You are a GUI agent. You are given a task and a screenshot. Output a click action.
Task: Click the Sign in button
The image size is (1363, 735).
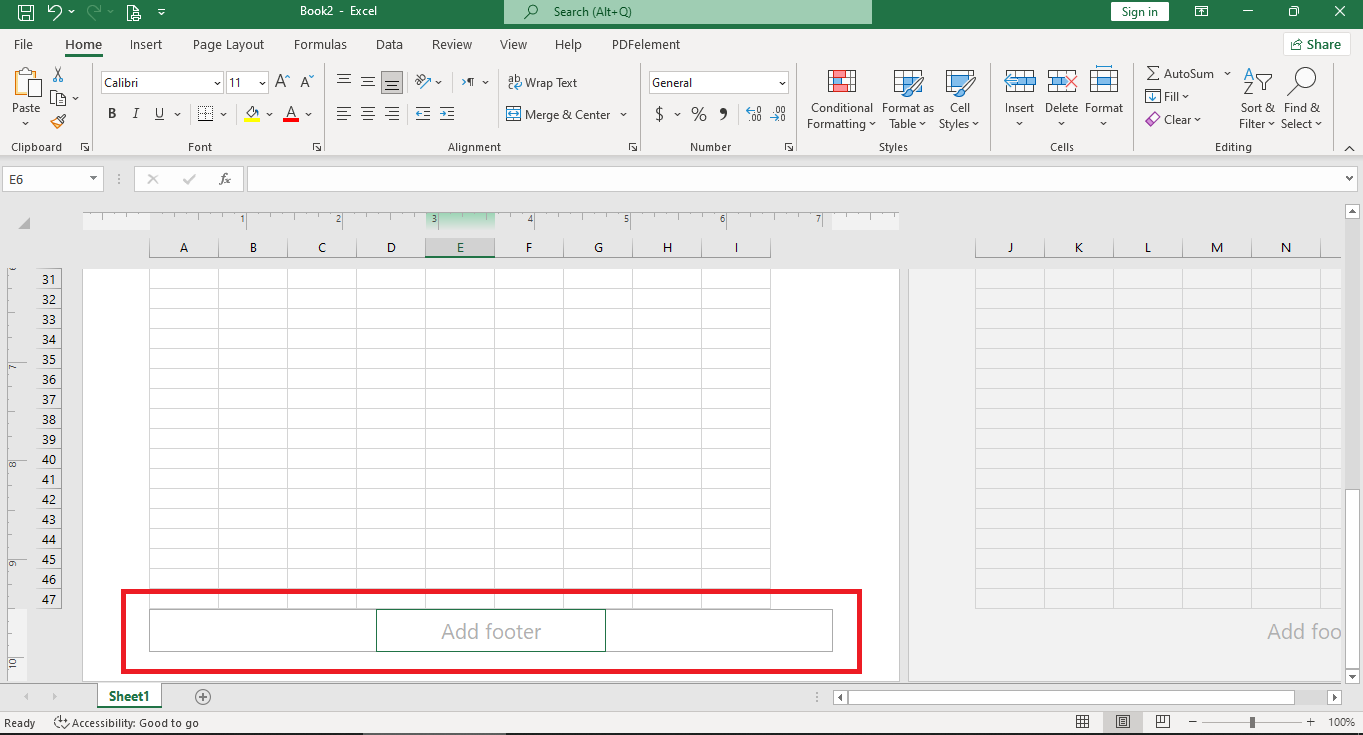(x=1139, y=12)
